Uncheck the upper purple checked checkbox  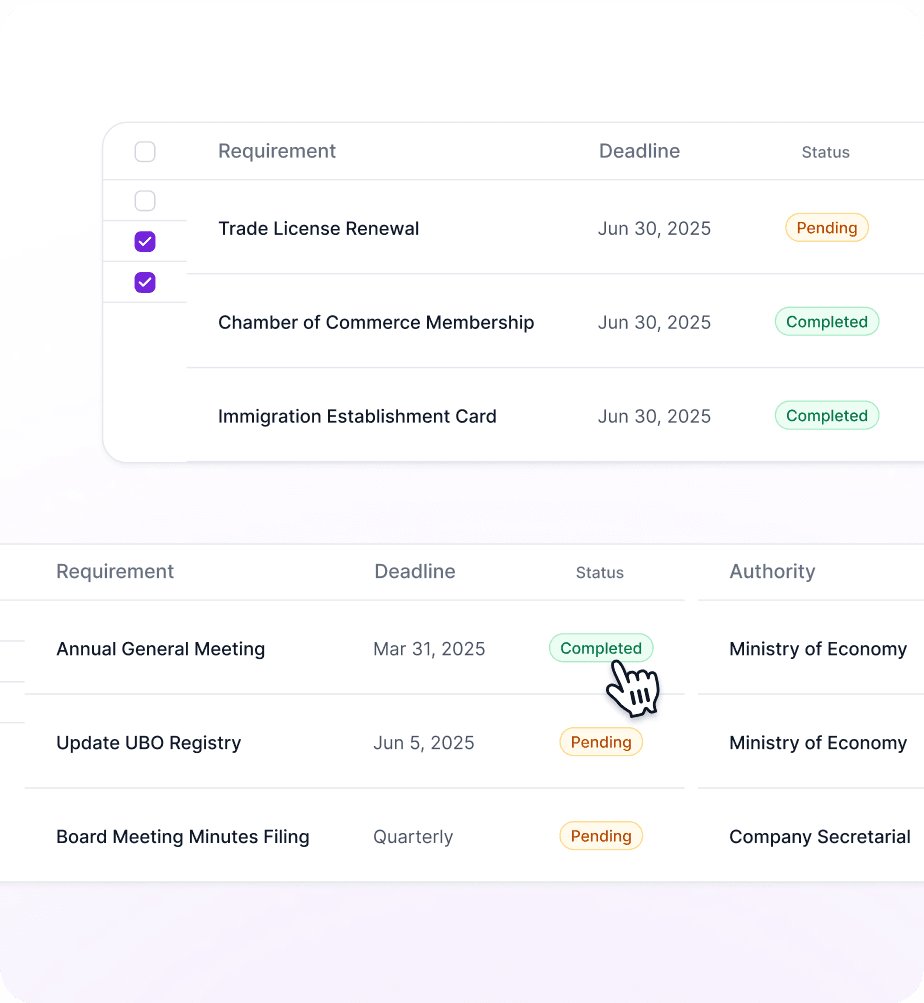[145, 241]
